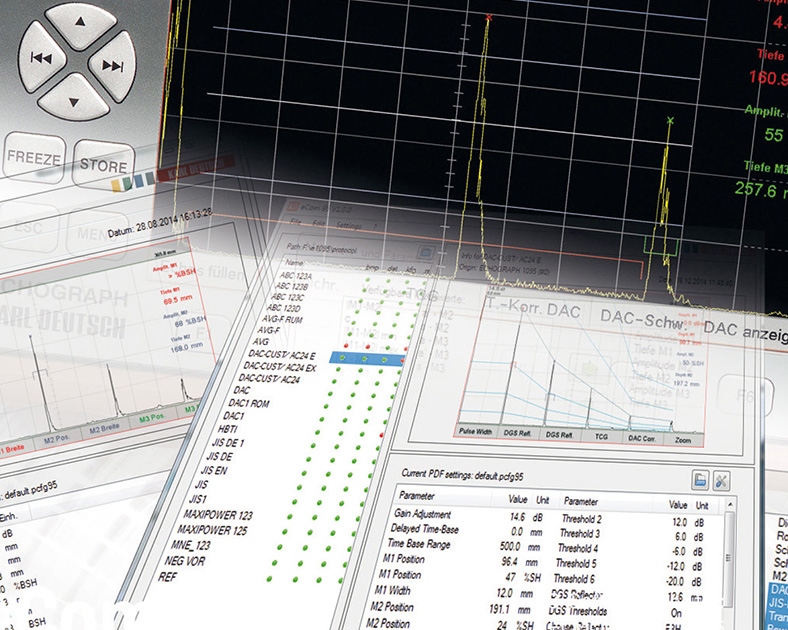Click the browse folder icon next to Path
Screen dimensions: 788x630
(x=426, y=251)
